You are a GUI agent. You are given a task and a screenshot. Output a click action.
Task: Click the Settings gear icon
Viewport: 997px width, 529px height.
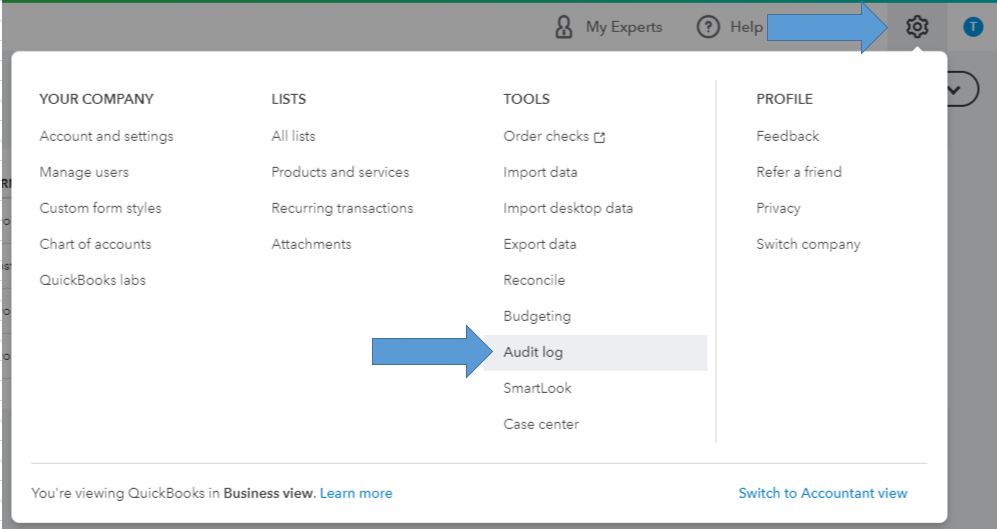[x=917, y=27]
